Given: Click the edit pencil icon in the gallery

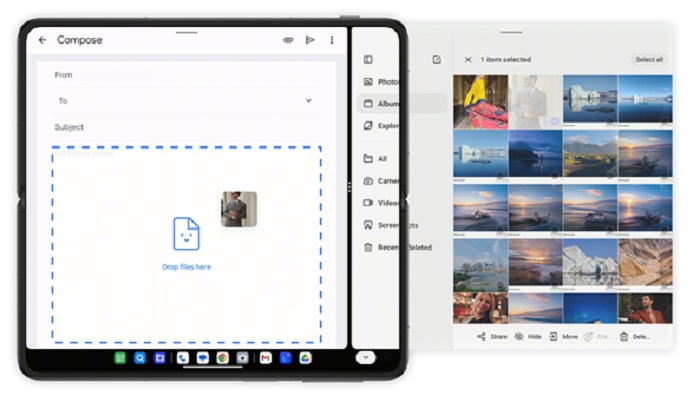Looking at the screenshot, I should tap(437, 59).
